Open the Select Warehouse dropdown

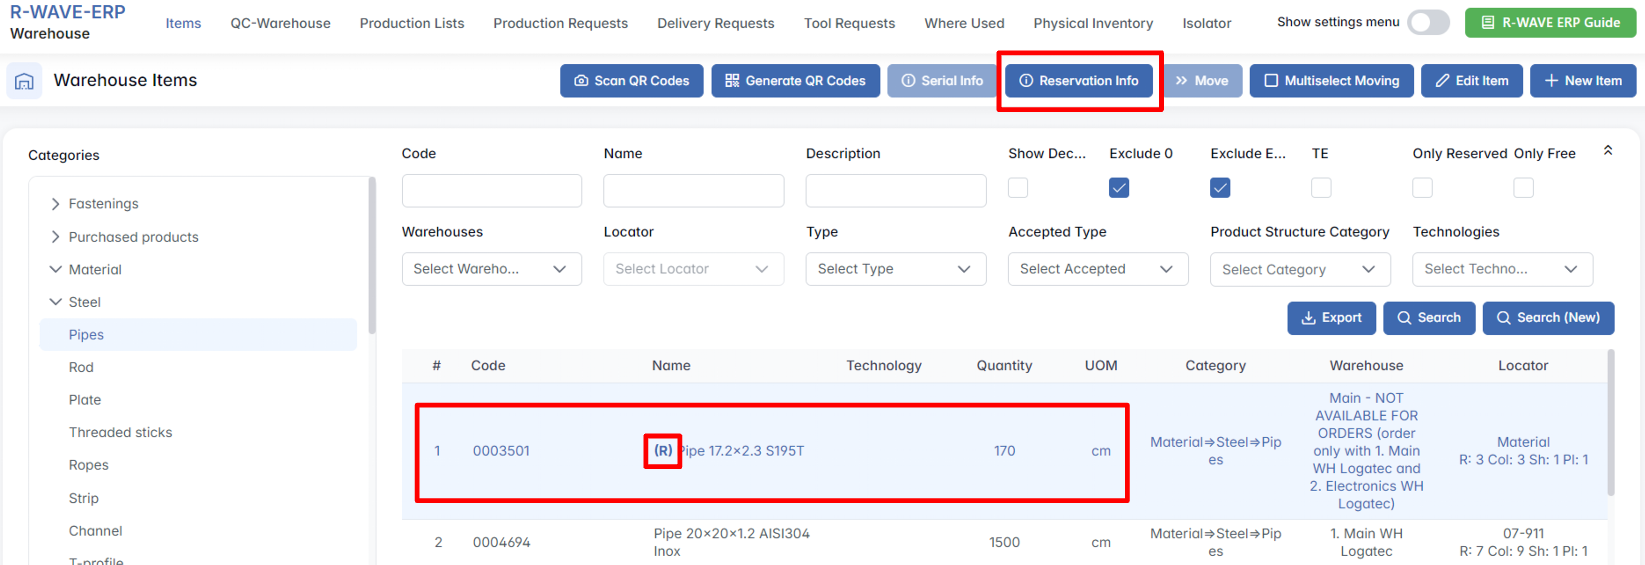(x=491, y=269)
